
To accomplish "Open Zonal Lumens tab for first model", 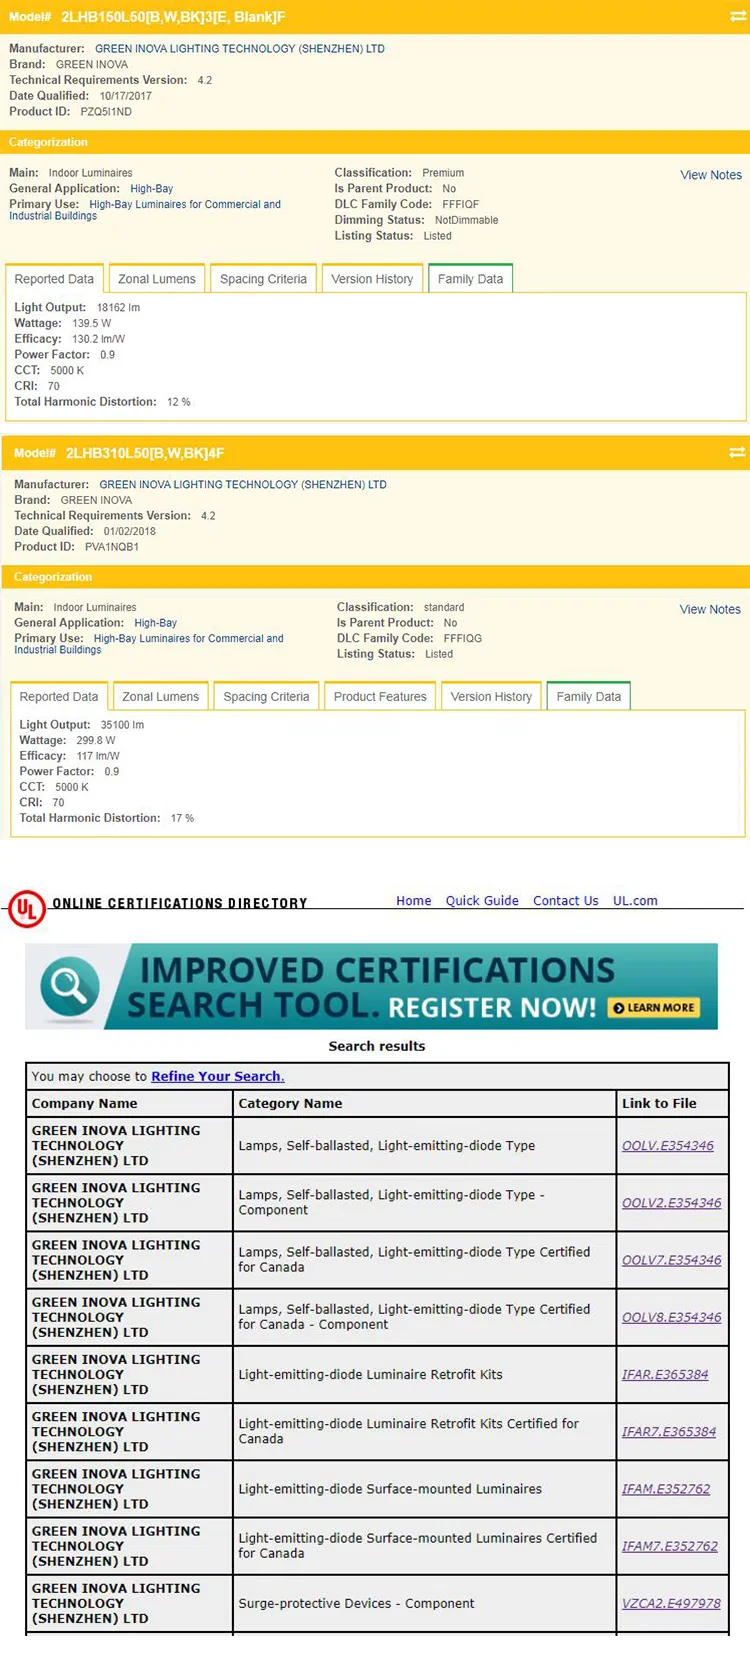I will click(157, 279).
